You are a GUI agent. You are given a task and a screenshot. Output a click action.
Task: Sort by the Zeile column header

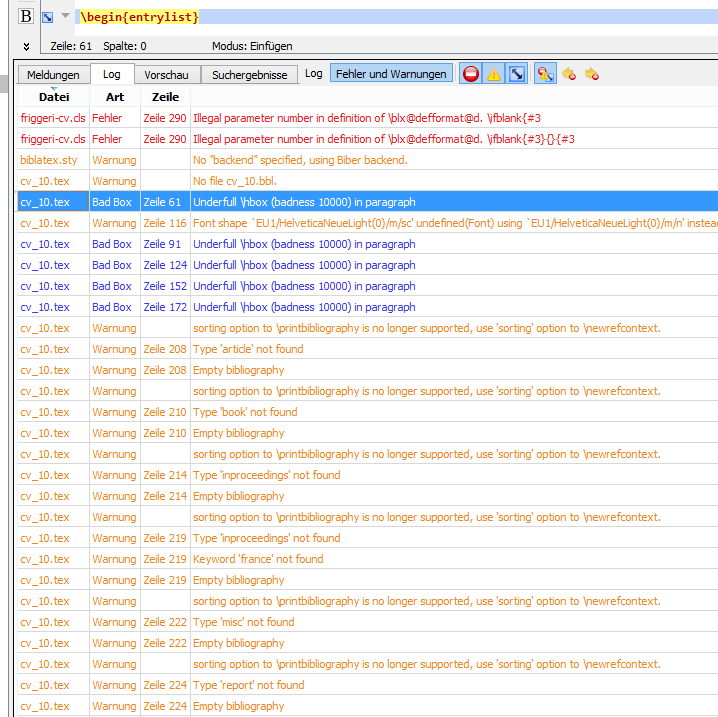165,97
